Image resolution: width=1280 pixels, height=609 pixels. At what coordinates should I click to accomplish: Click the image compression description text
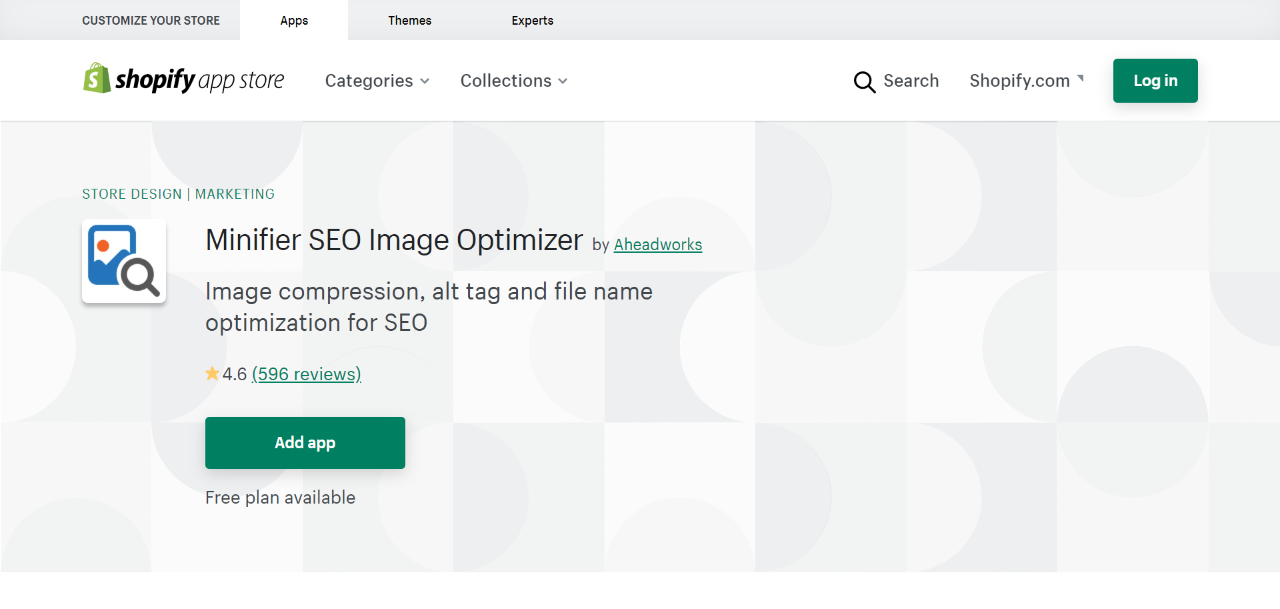pyautogui.click(x=429, y=307)
